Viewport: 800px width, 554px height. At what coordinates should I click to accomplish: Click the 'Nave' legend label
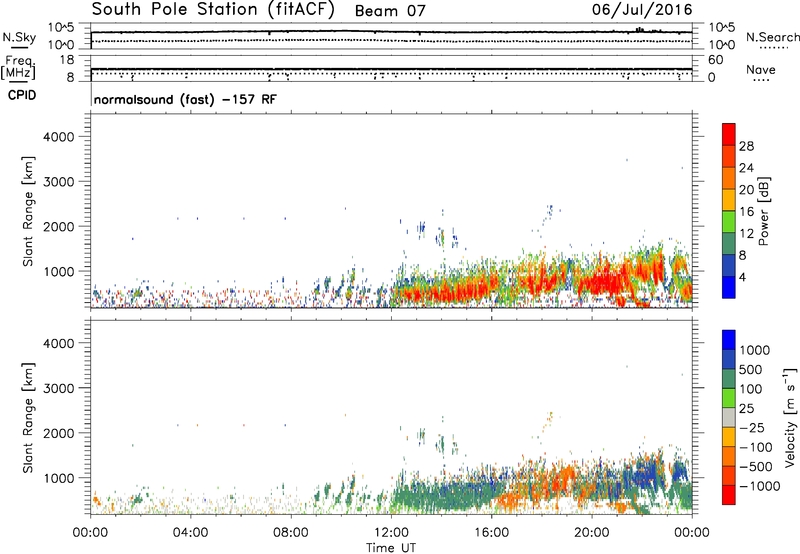(761, 69)
